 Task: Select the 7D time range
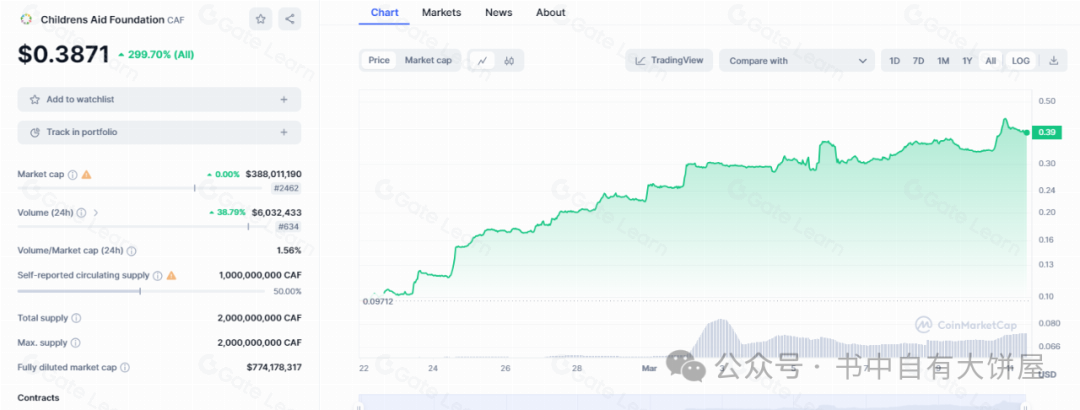point(918,61)
